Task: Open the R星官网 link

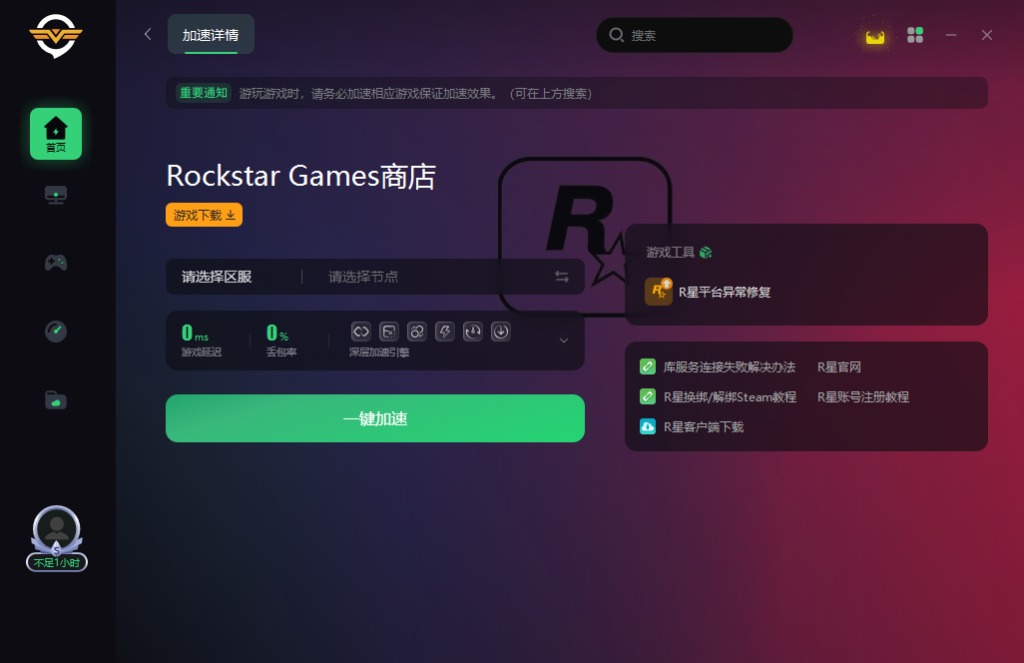Action: [x=839, y=367]
